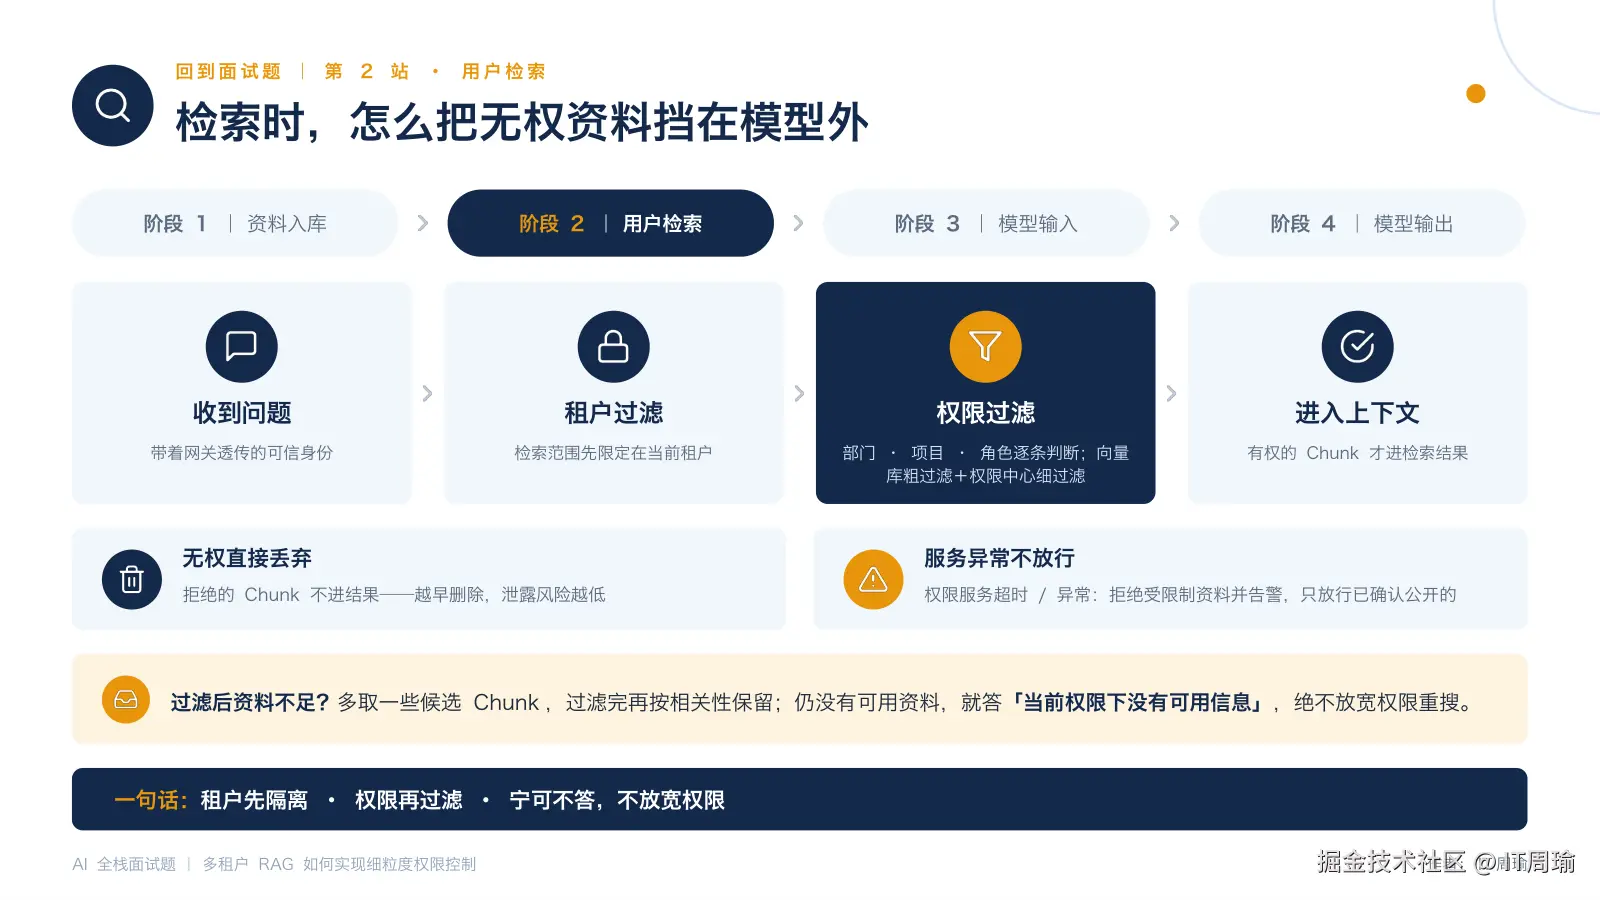The height and width of the screenshot is (900, 1600).
Task: Select the 阶段 1 资料入库 stage pill
Action: tap(235, 223)
